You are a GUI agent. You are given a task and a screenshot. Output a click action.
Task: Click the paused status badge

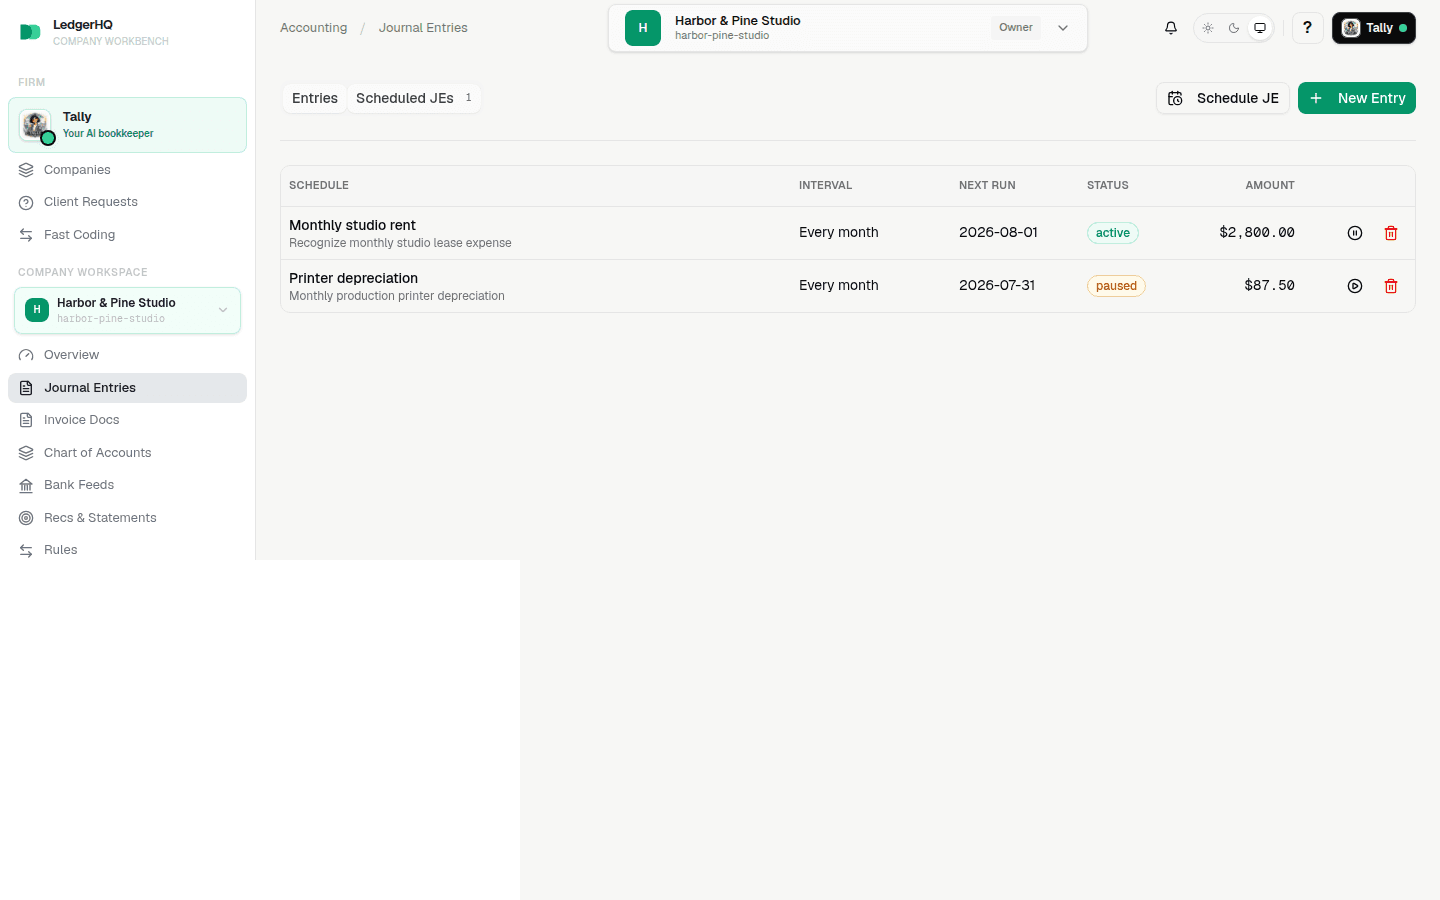point(1116,286)
